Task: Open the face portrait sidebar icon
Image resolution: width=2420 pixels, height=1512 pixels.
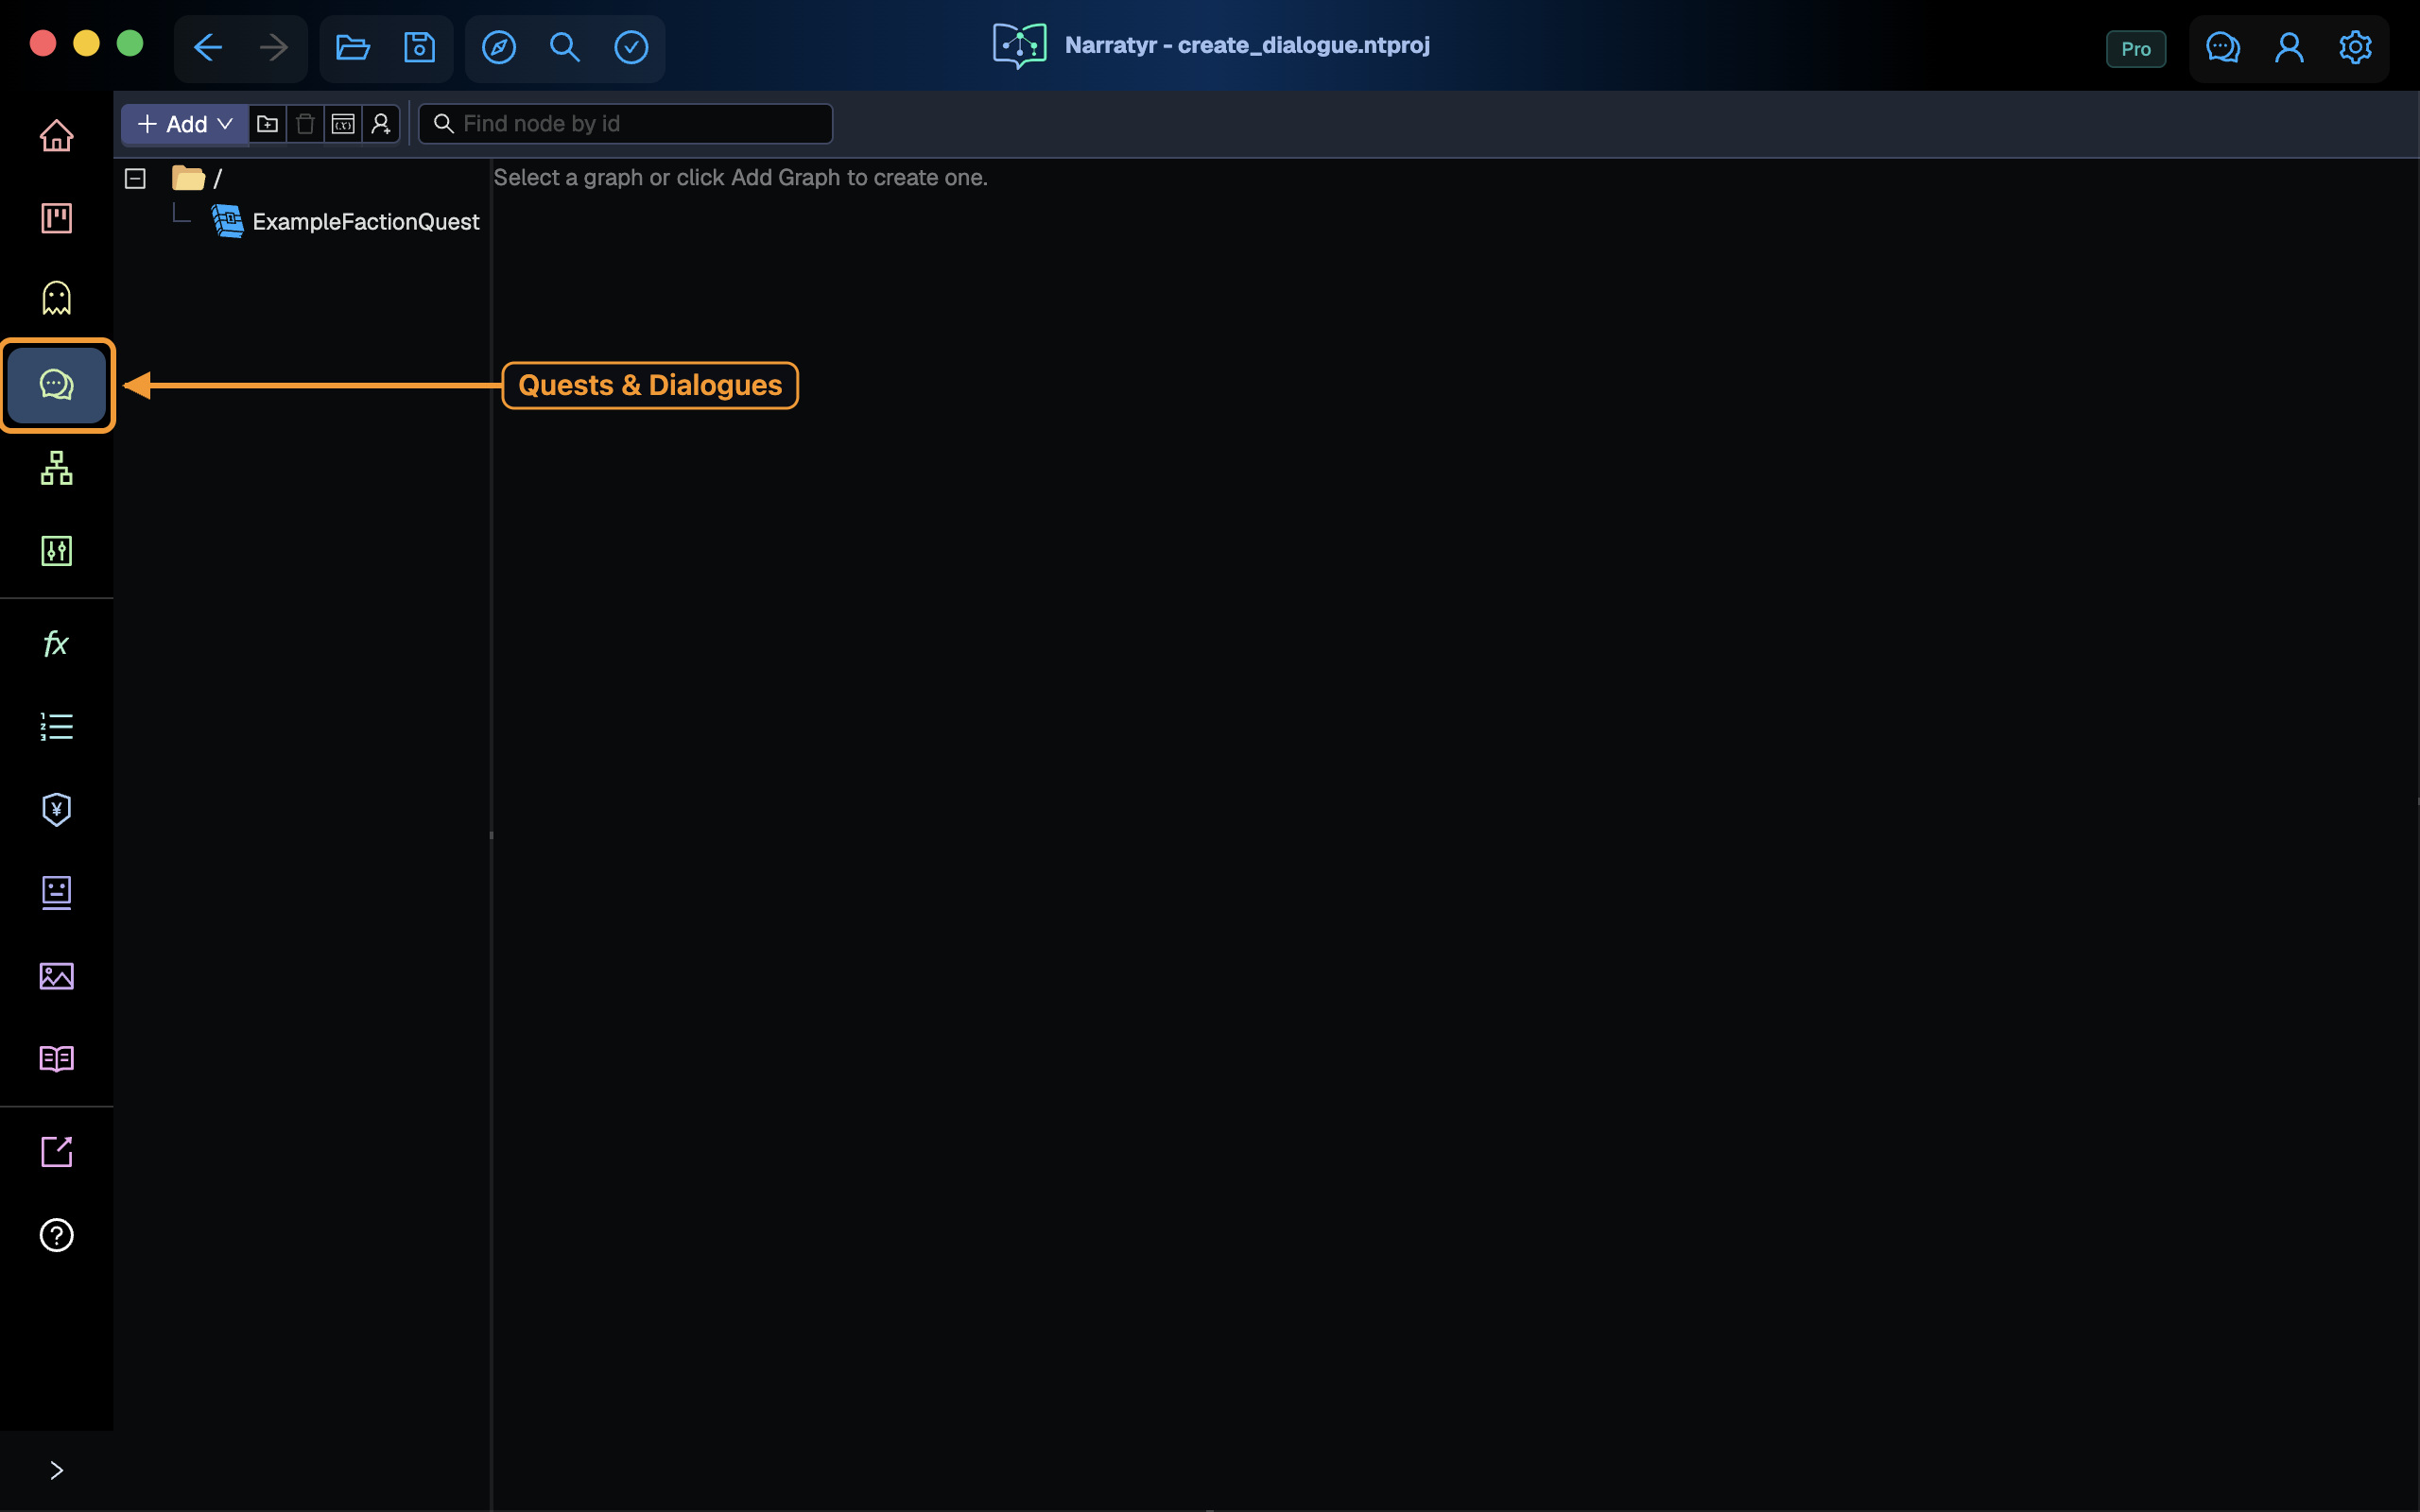Action: pyautogui.click(x=56, y=892)
